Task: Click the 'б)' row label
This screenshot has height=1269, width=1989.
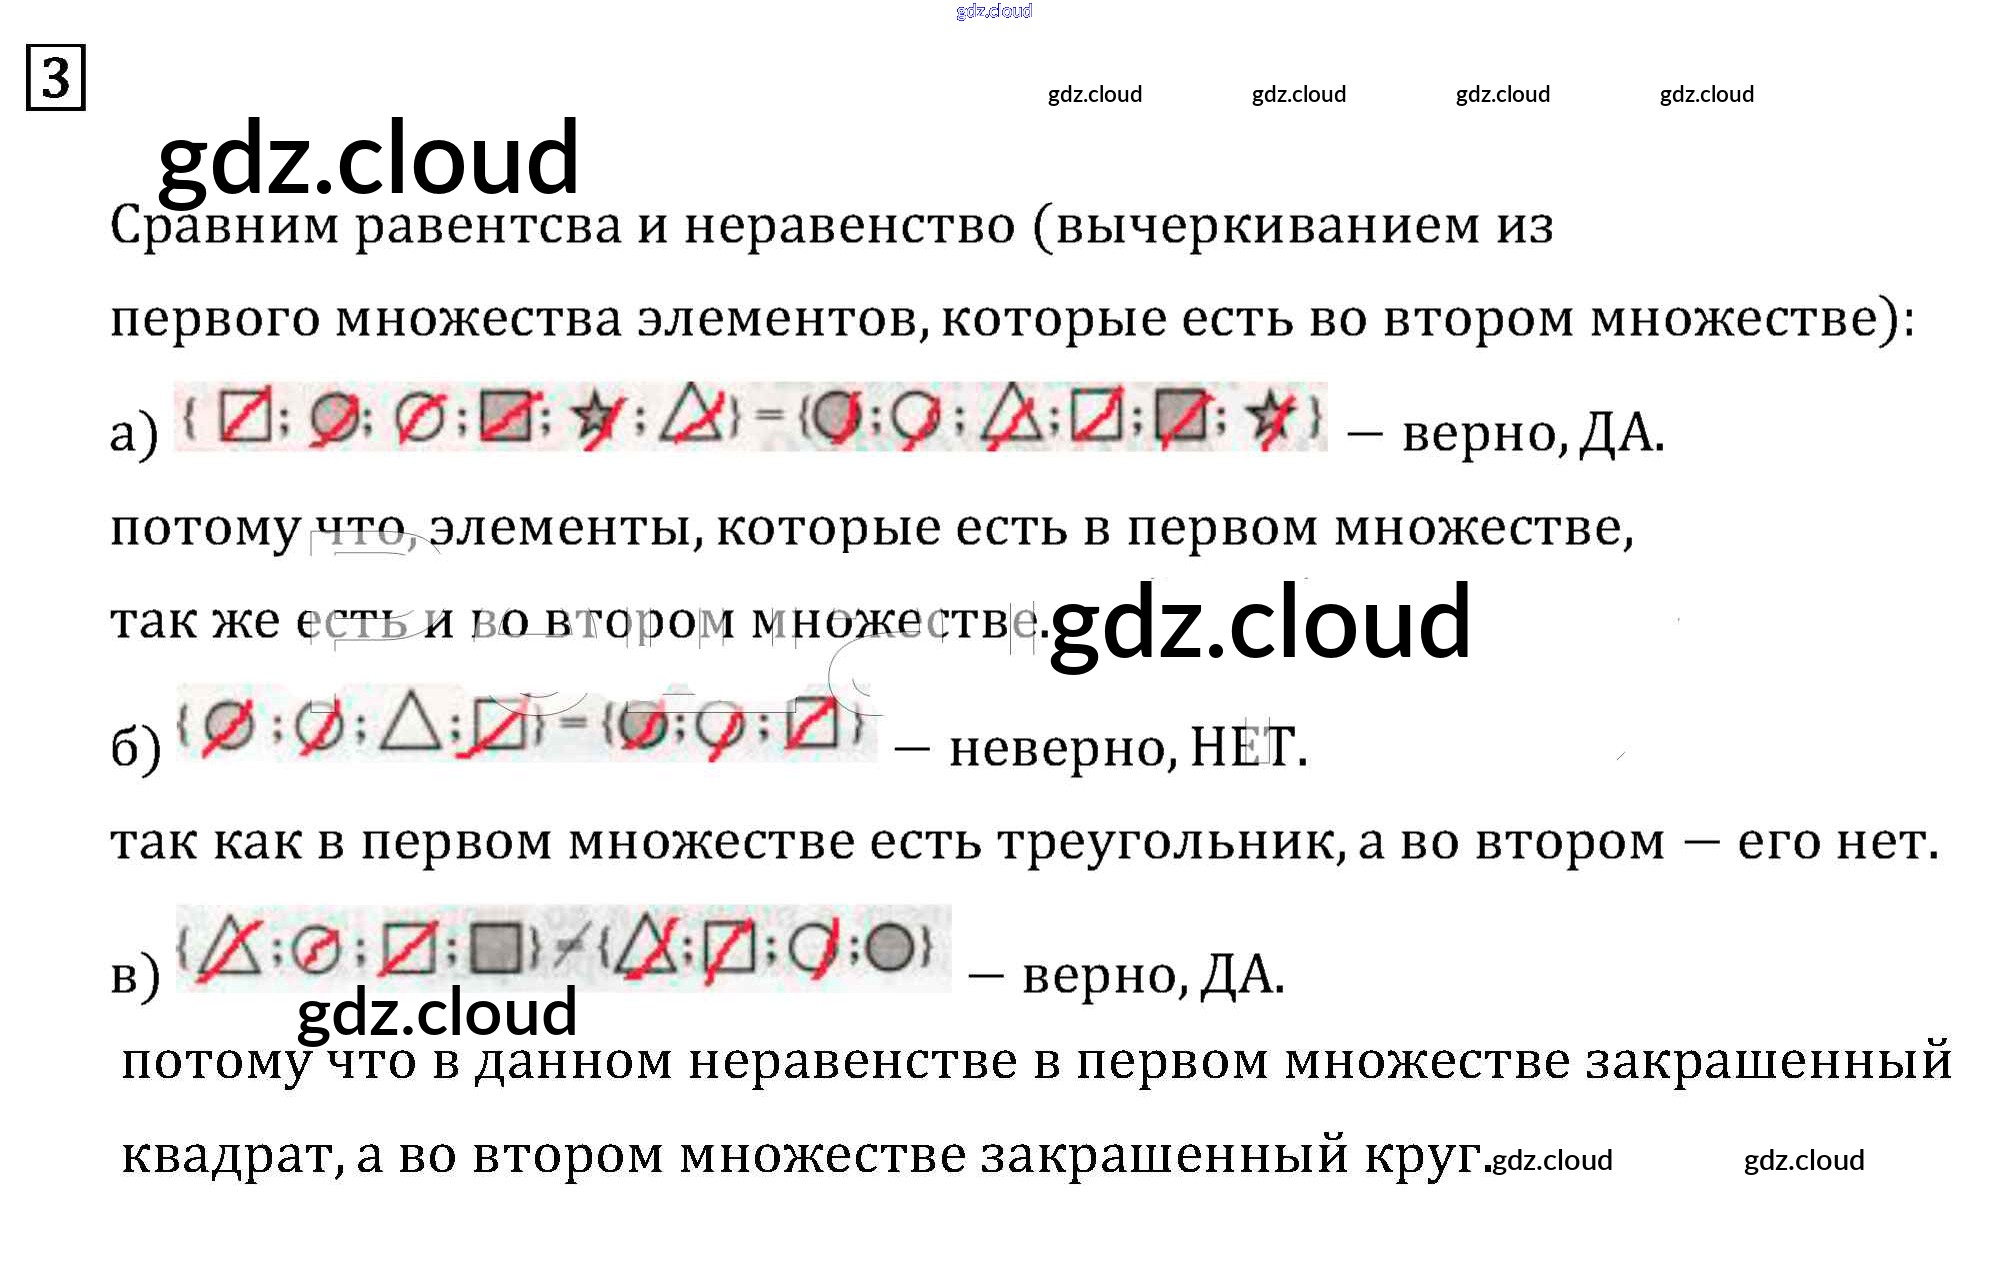Action: point(135,748)
